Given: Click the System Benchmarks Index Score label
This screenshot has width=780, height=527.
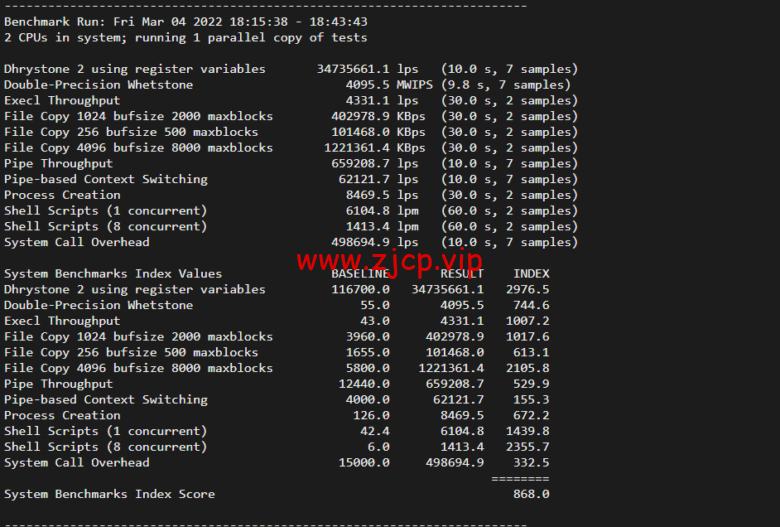Looking at the screenshot, I should 109,494.
